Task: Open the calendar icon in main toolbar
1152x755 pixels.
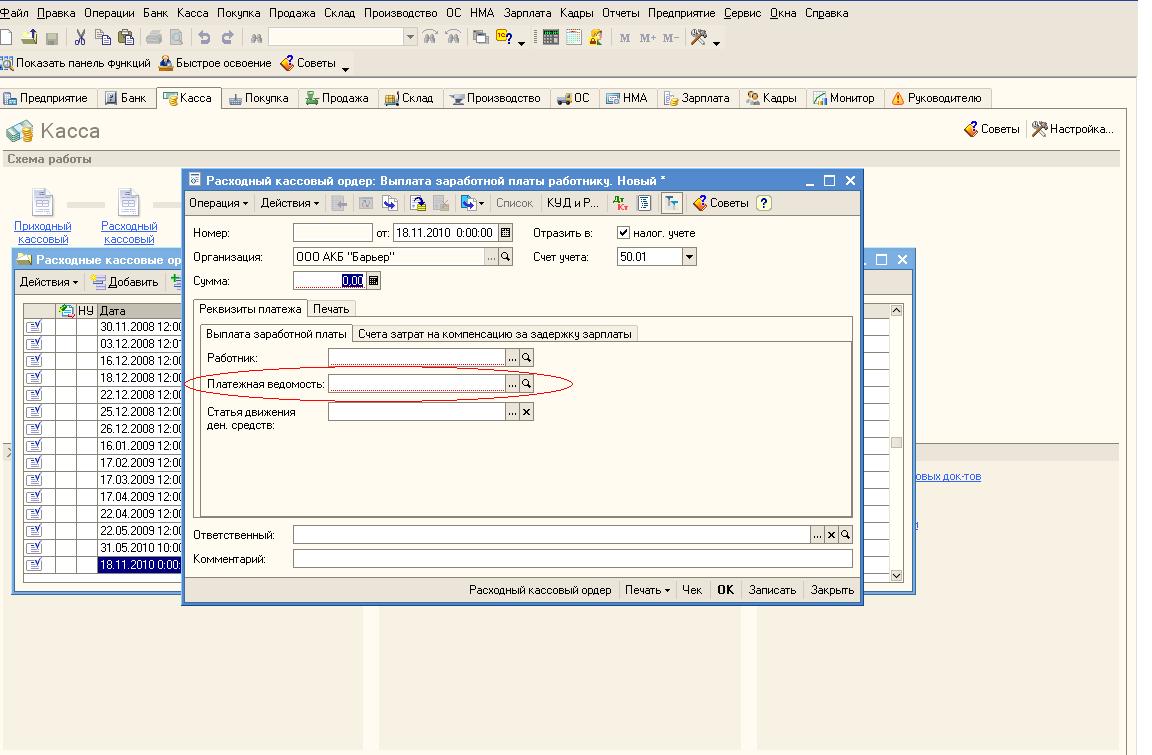Action: coord(573,37)
